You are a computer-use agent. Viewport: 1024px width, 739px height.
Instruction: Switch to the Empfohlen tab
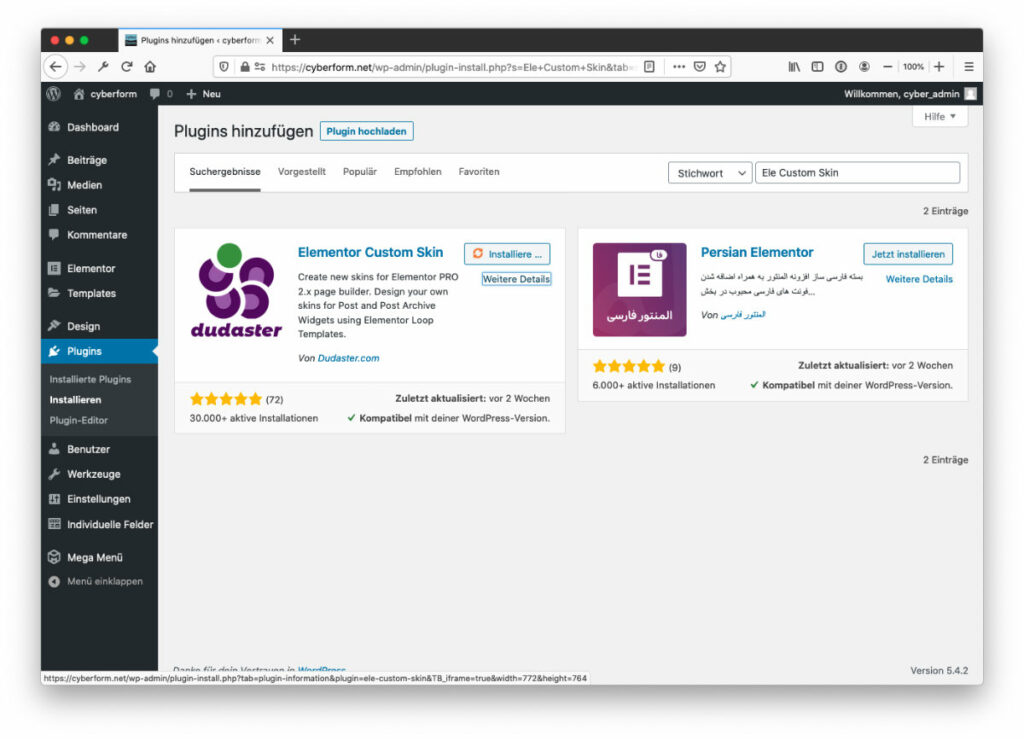click(x=418, y=172)
